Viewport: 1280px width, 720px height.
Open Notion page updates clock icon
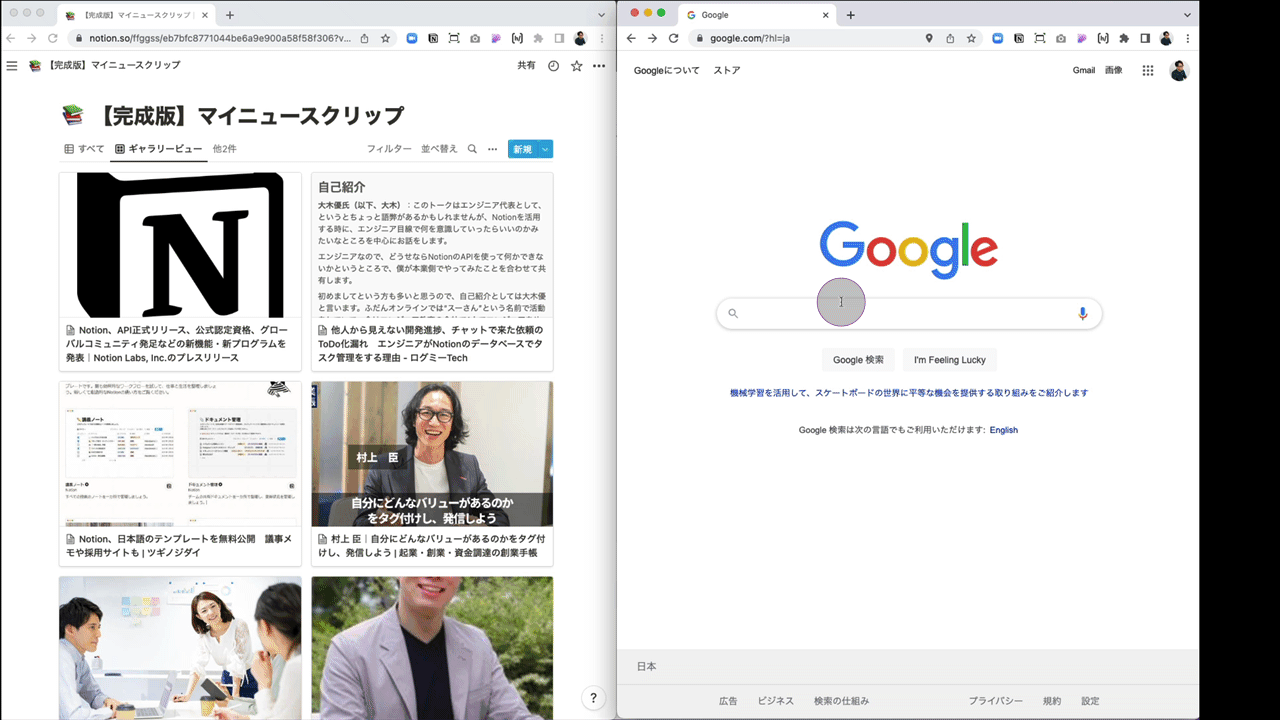[x=554, y=66]
